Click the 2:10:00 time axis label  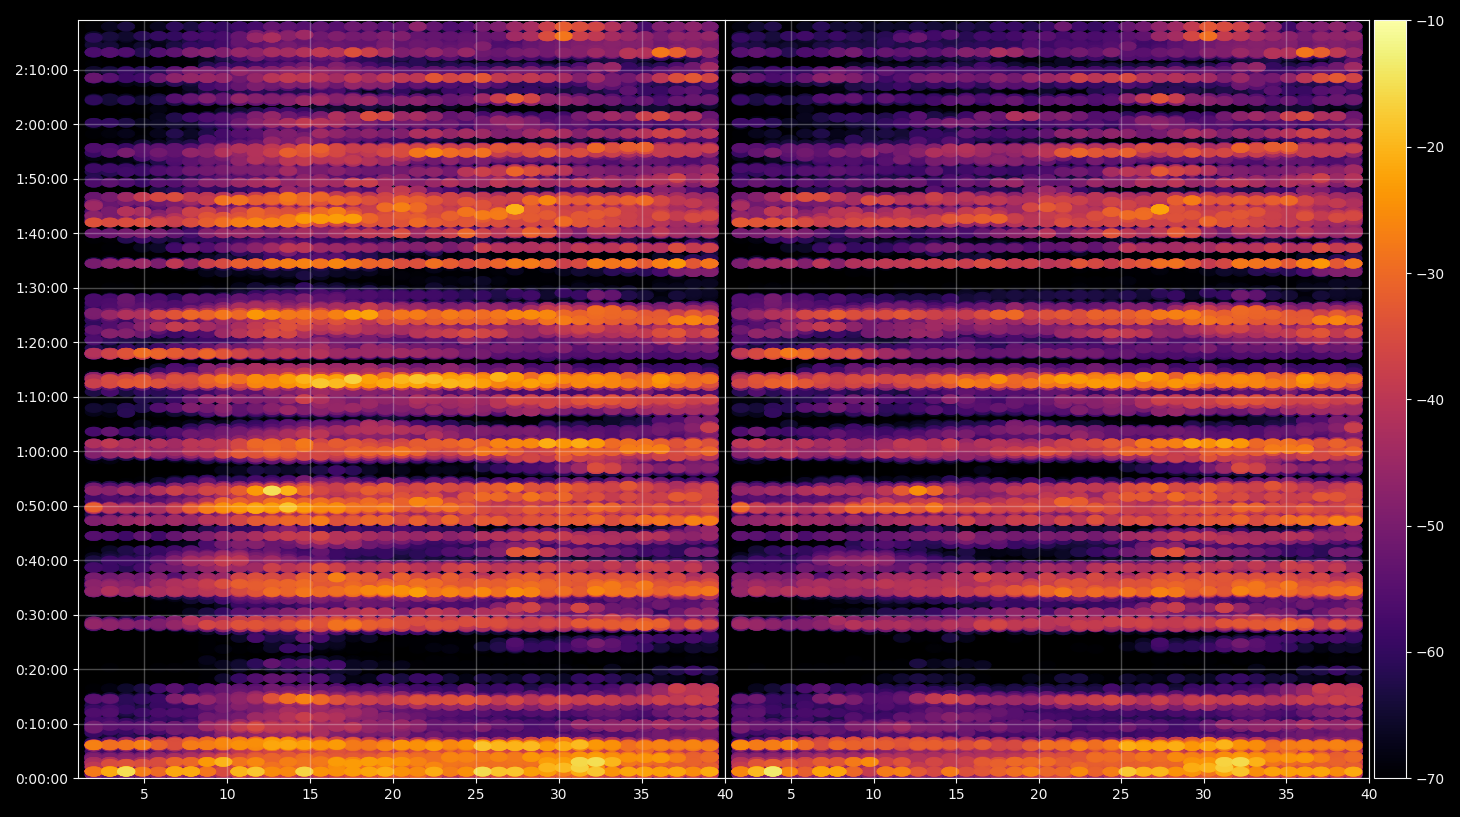point(42,70)
